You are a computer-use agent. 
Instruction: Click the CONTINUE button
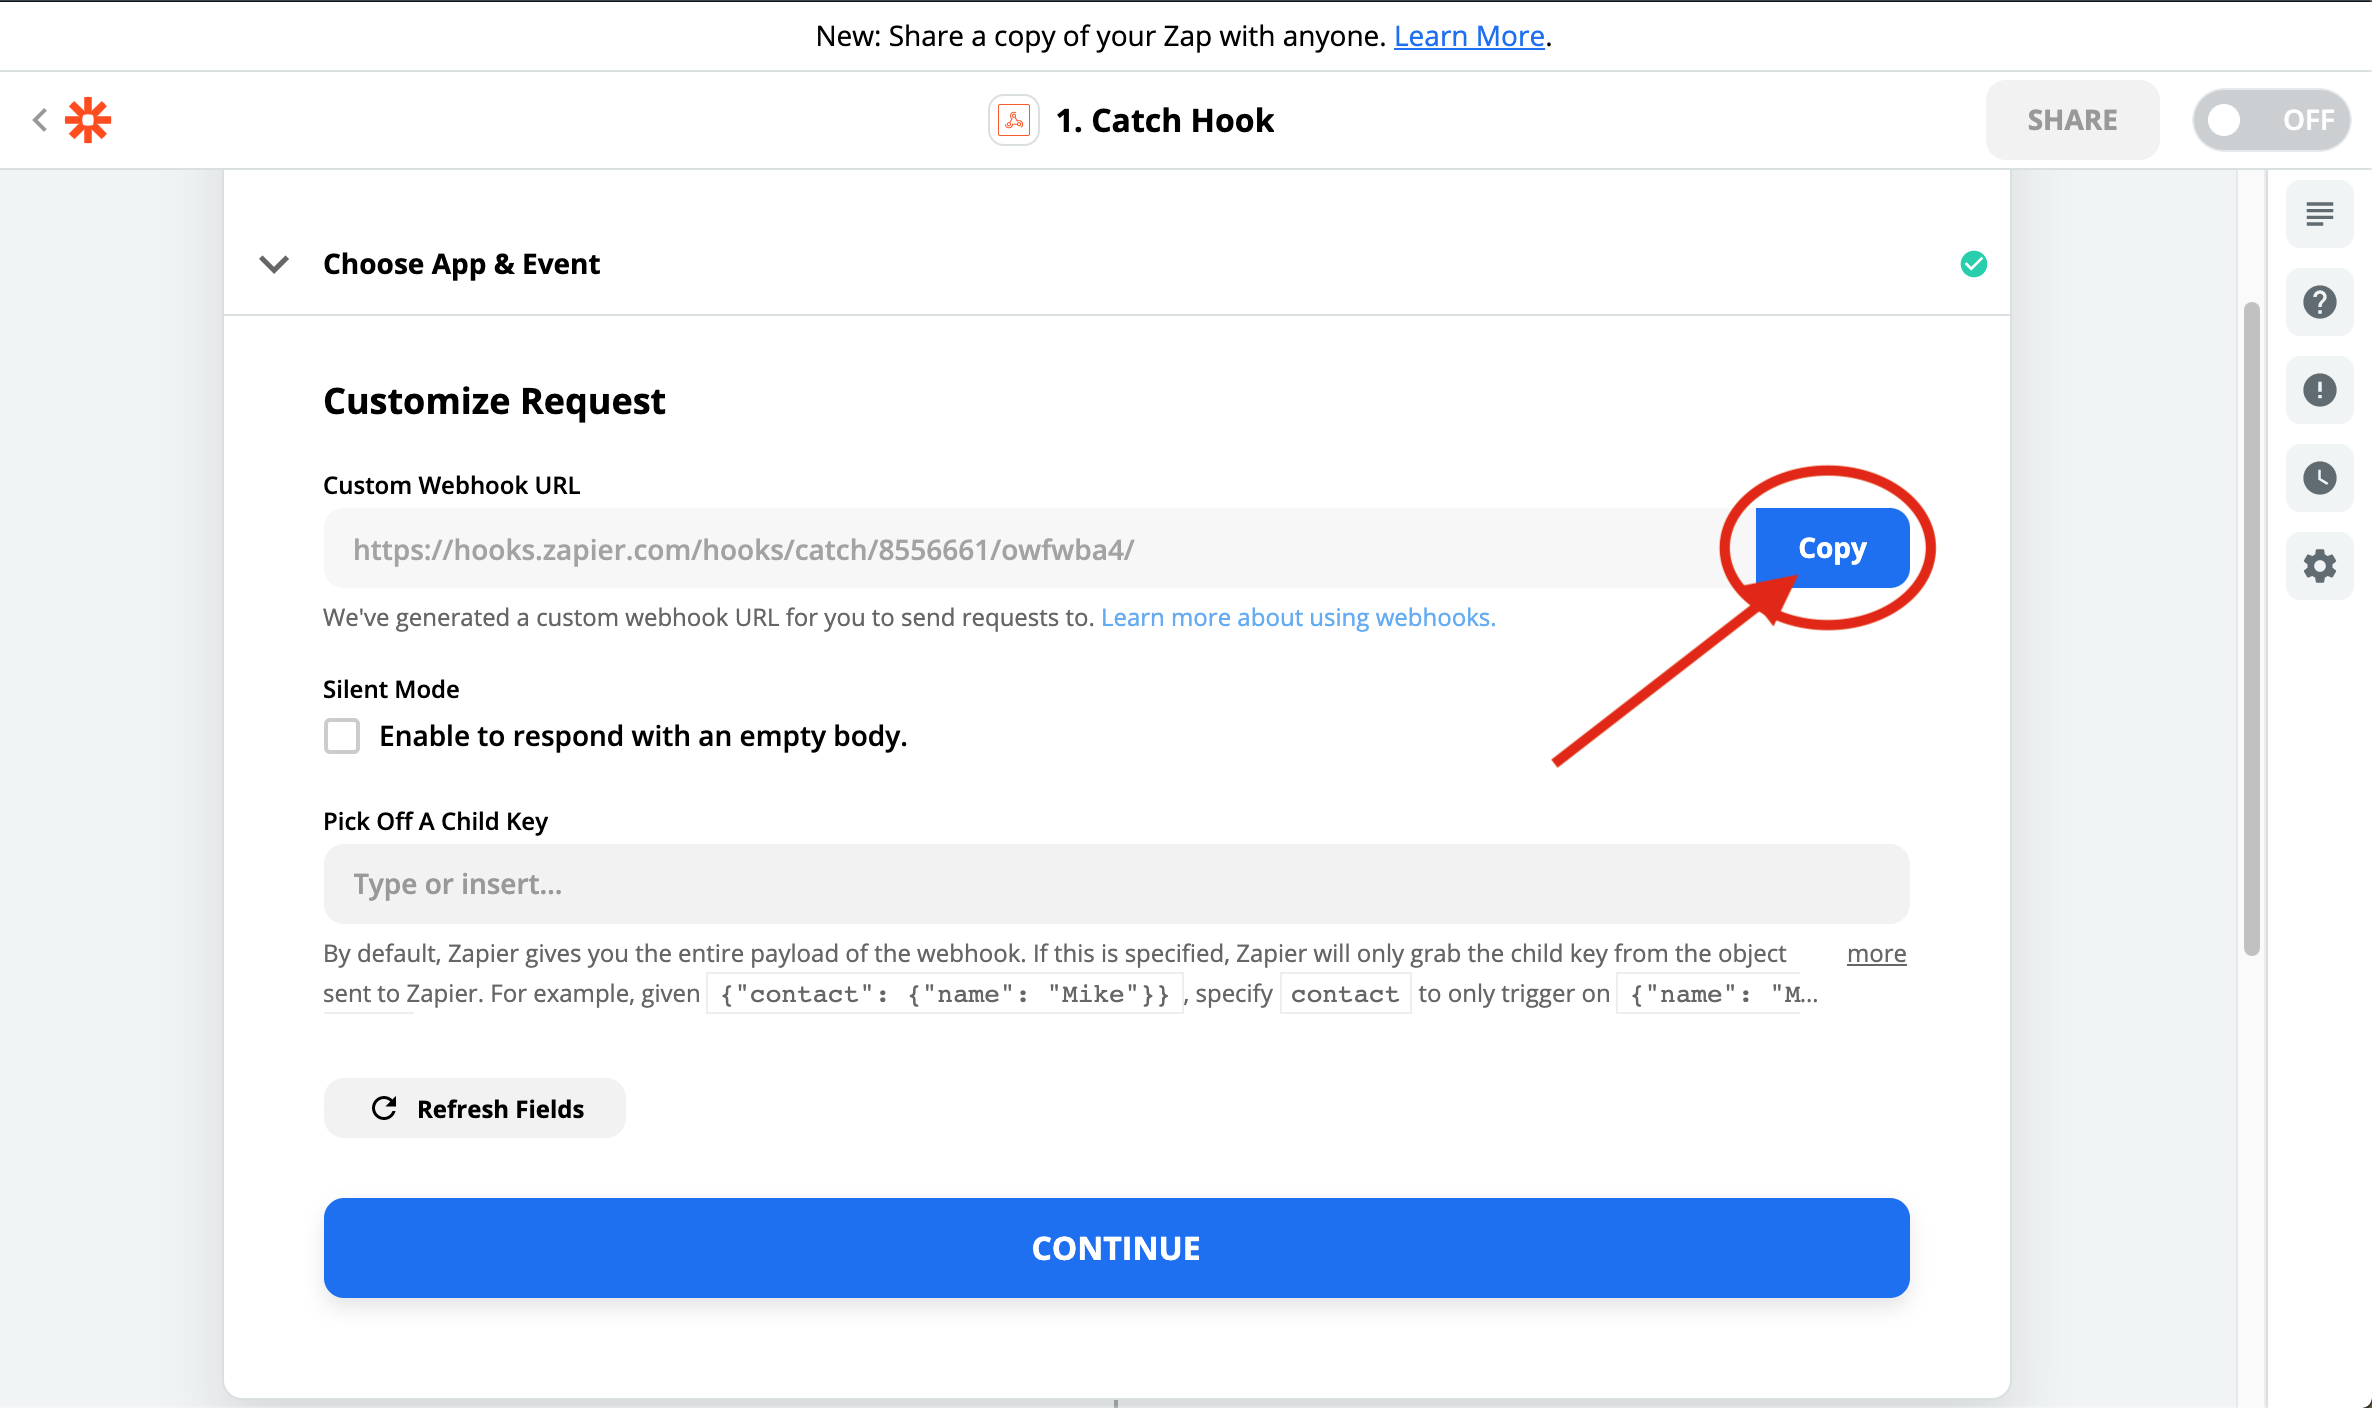tap(1115, 1247)
